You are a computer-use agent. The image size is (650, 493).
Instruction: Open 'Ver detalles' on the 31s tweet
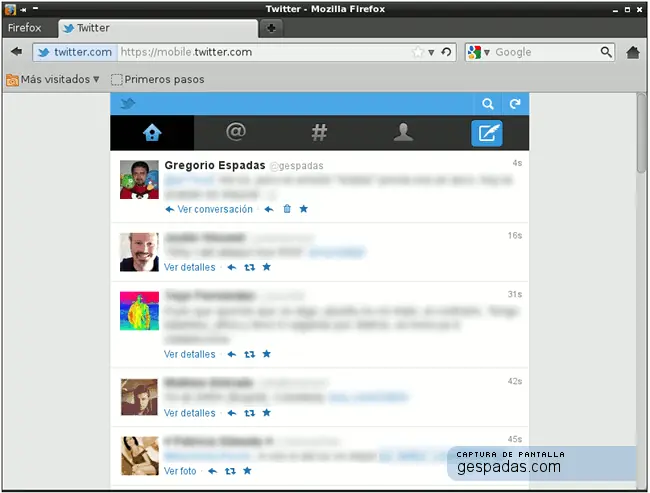click(189, 355)
